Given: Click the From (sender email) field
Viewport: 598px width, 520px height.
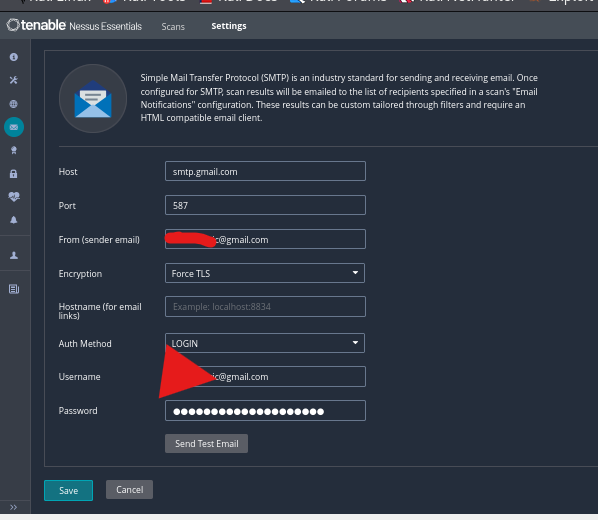Looking at the screenshot, I should click(265, 239).
